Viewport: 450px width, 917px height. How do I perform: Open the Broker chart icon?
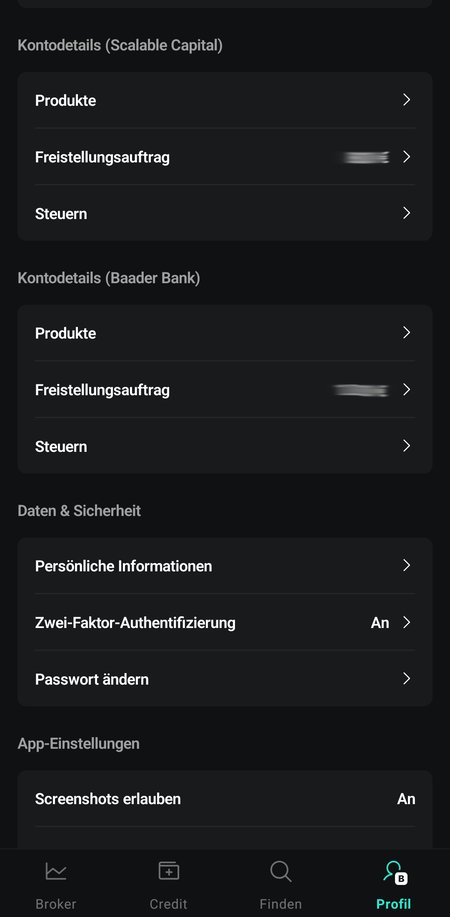tap(56, 871)
